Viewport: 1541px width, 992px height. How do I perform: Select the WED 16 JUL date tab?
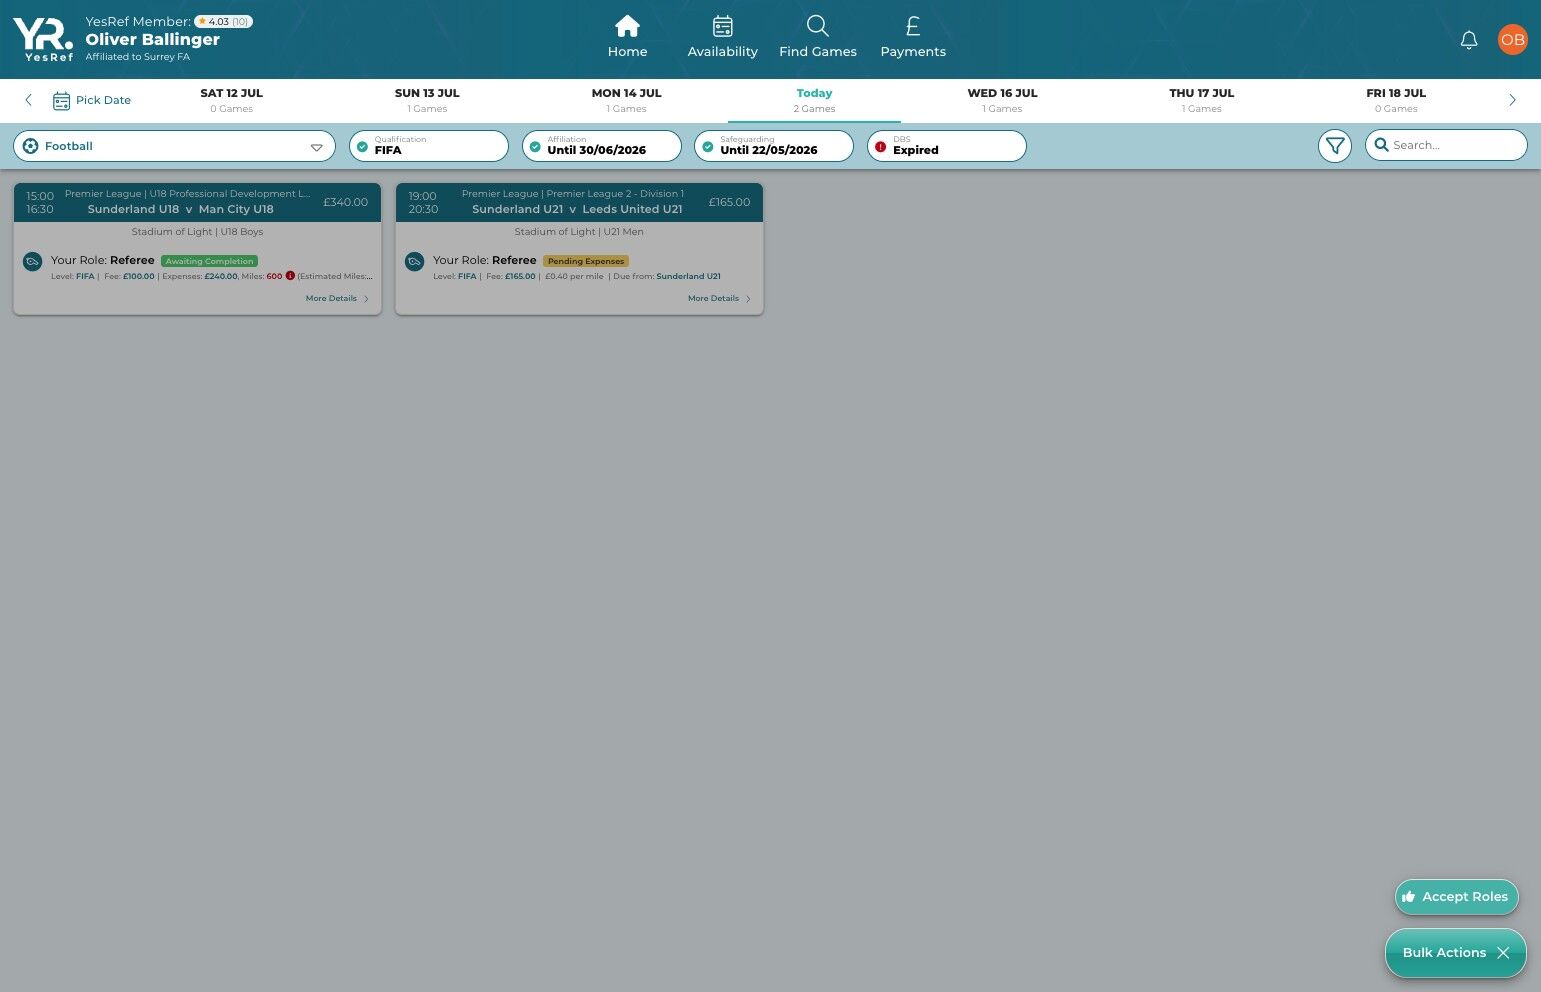coord(1002,100)
